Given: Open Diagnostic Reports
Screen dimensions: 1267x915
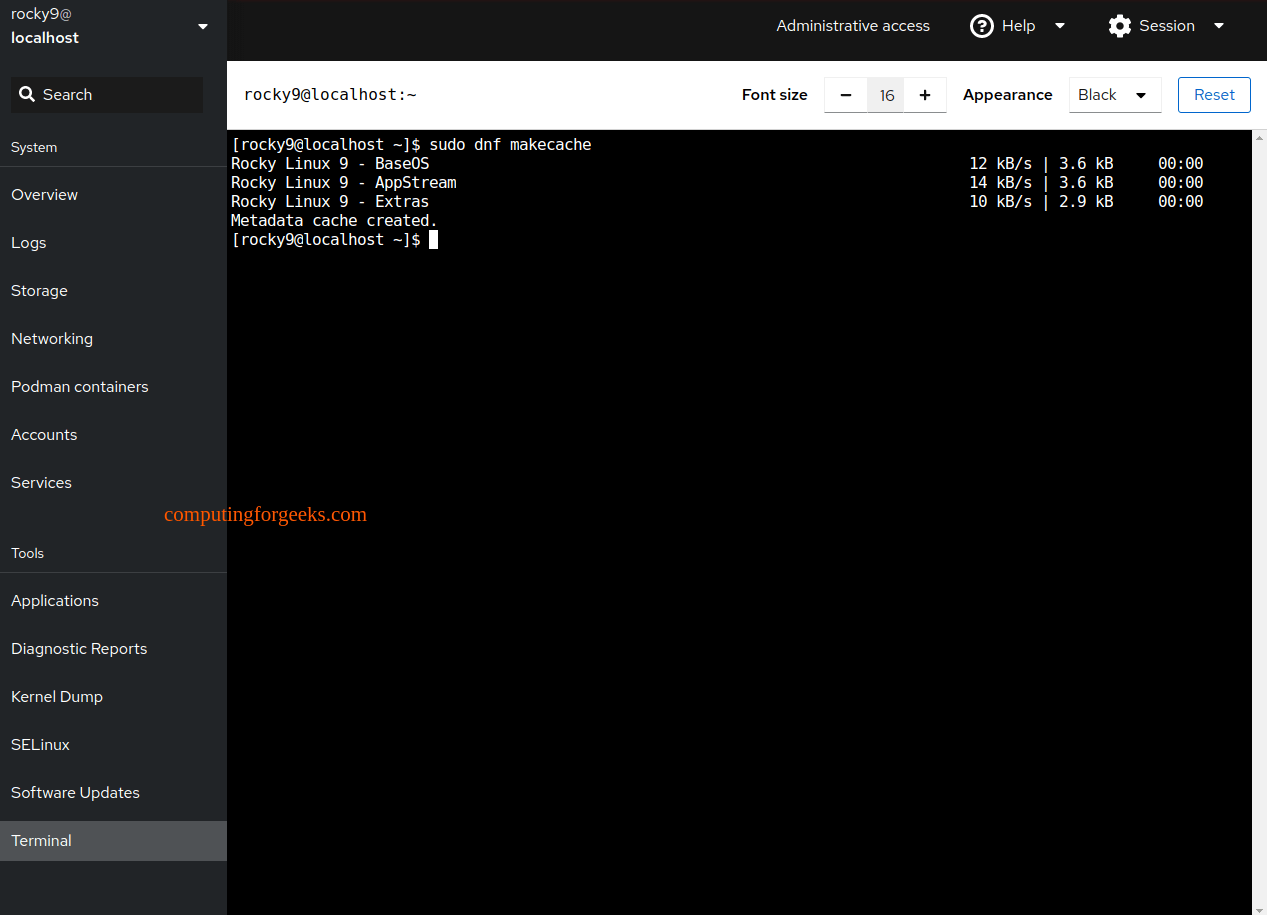Looking at the screenshot, I should [x=79, y=648].
